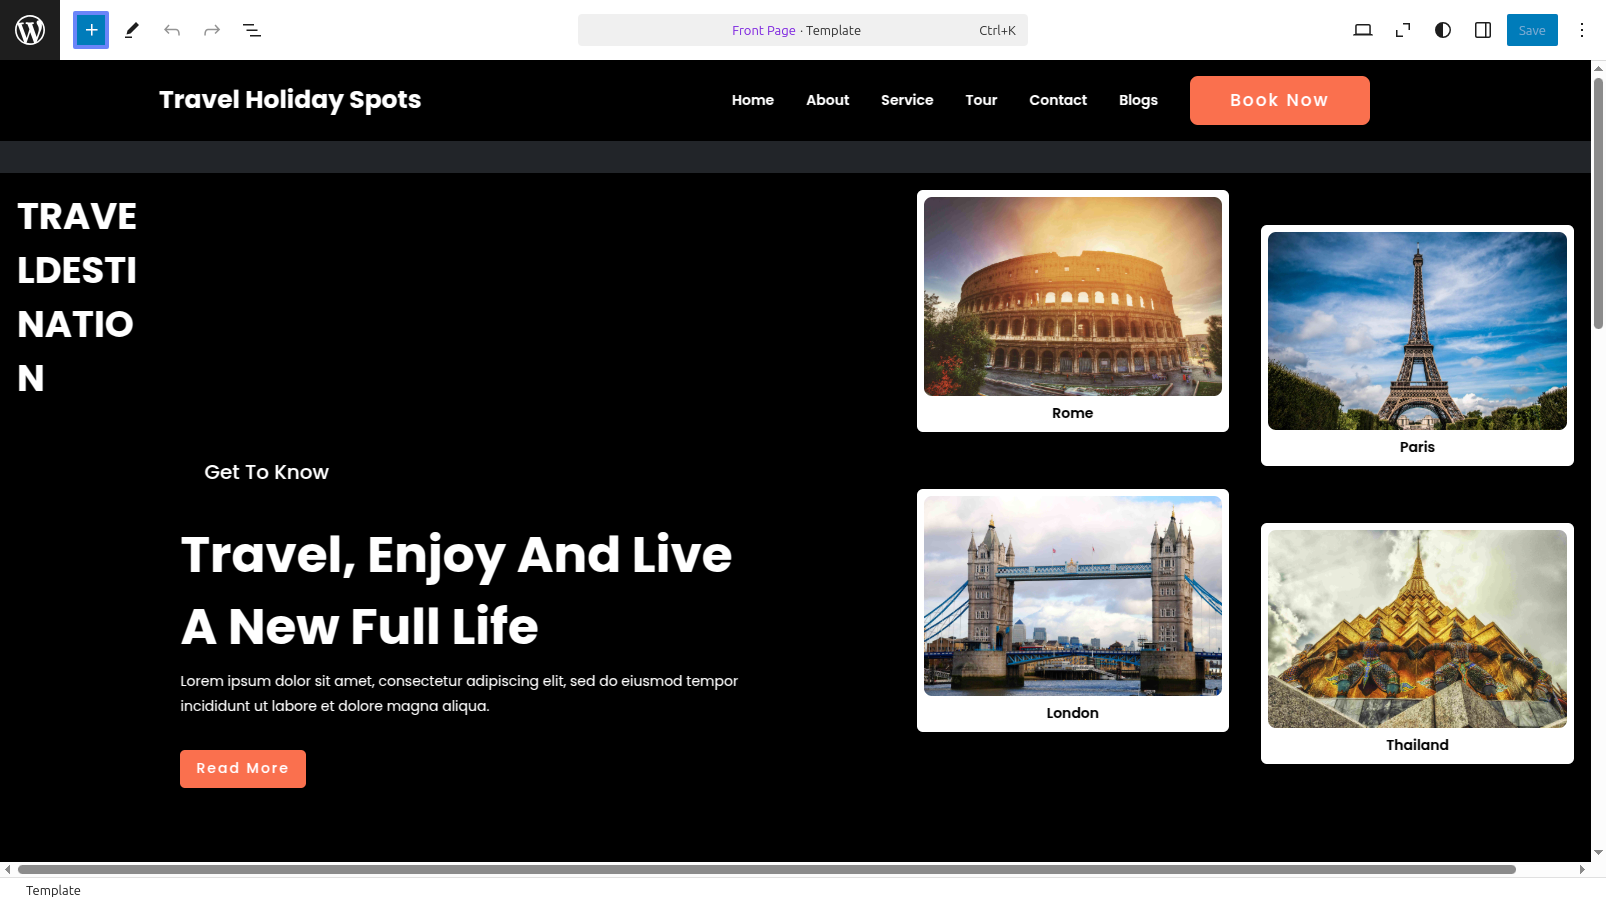The image size is (1606, 902).
Task: Click the Contact navigation item
Action: [x=1058, y=100]
